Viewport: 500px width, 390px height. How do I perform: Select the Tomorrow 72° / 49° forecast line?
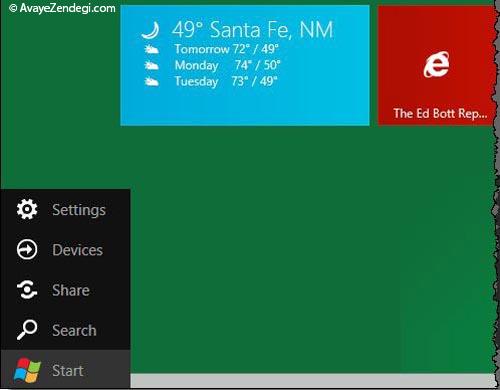click(227, 49)
